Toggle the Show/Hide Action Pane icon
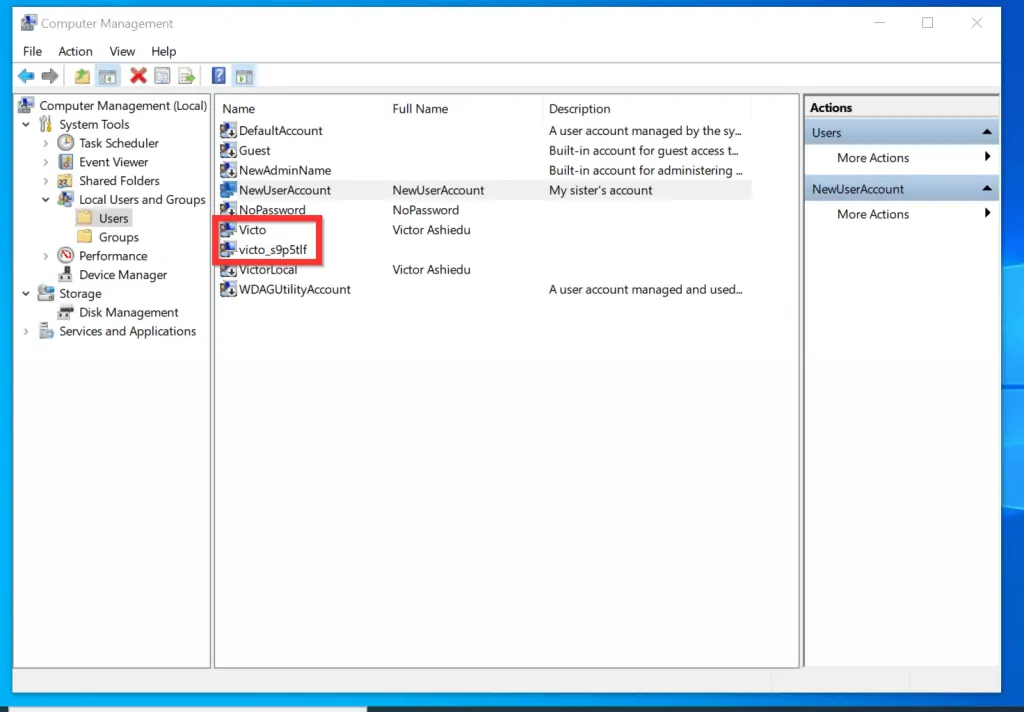The image size is (1024, 712). point(243,75)
